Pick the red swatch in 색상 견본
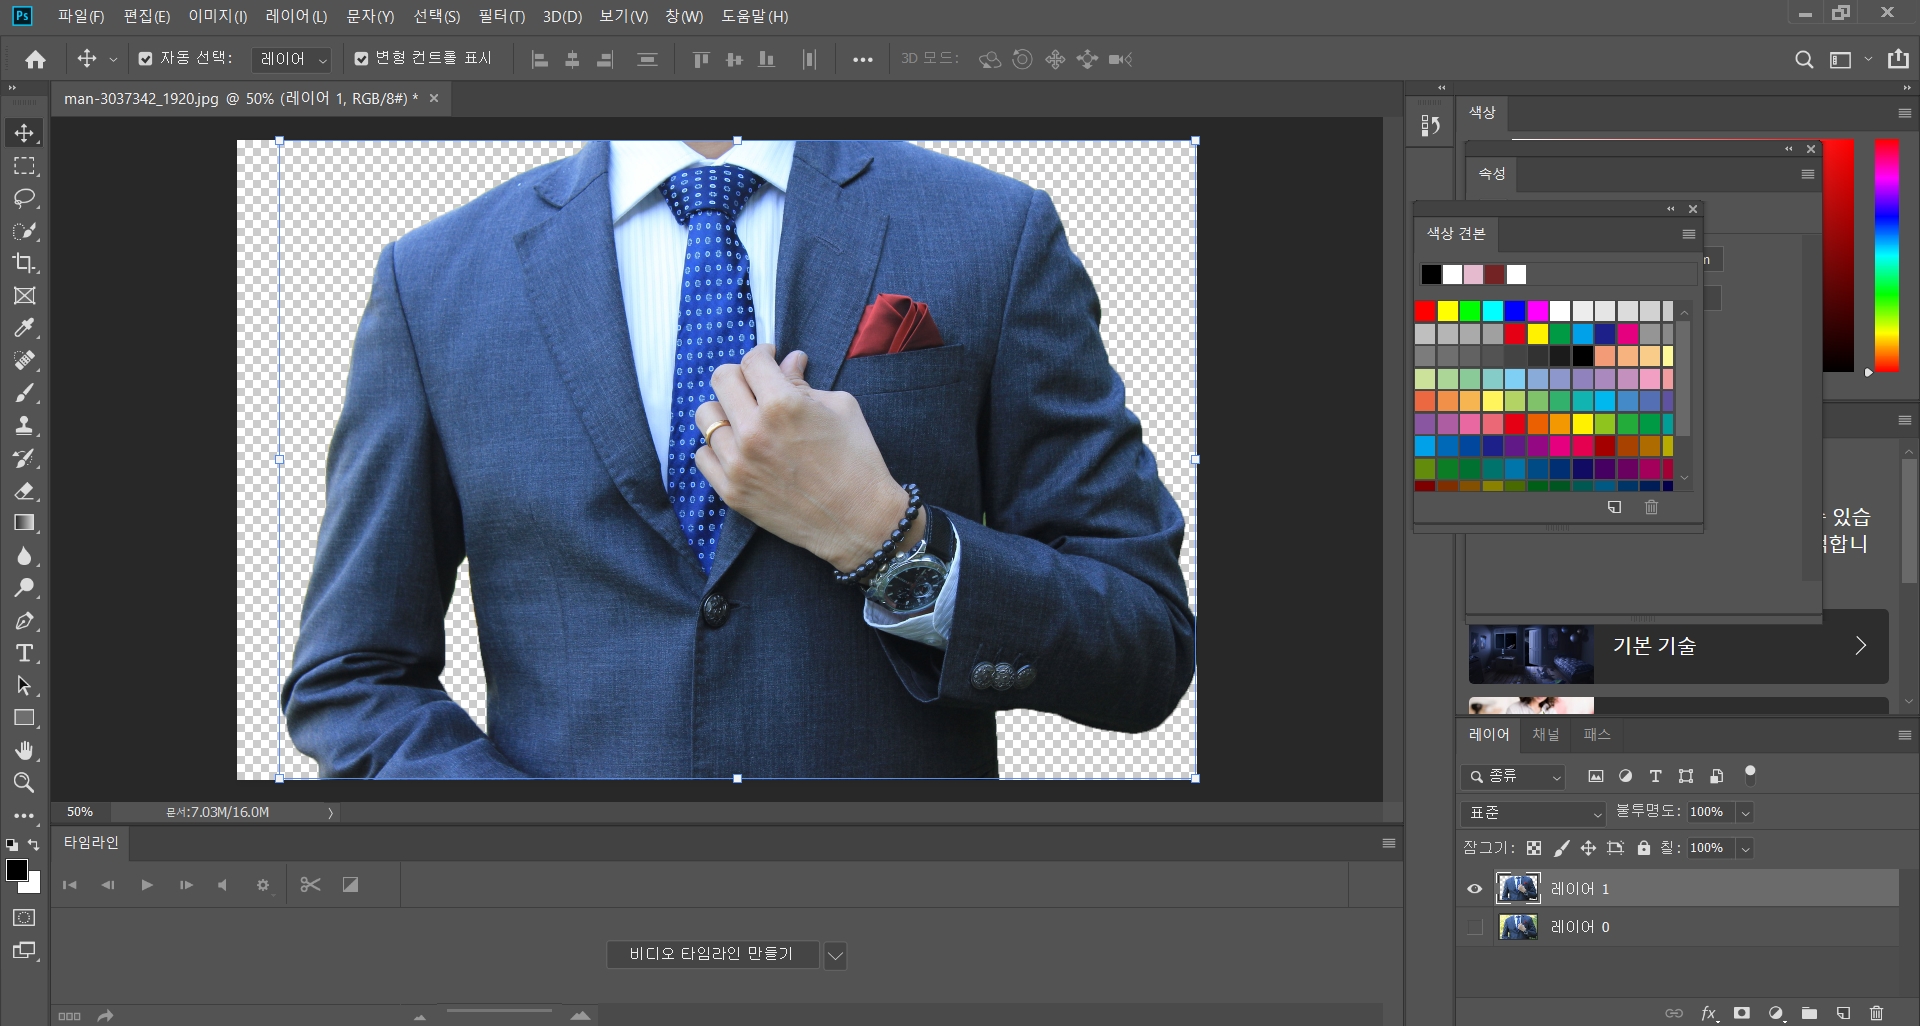This screenshot has height=1026, width=1920. click(1425, 311)
